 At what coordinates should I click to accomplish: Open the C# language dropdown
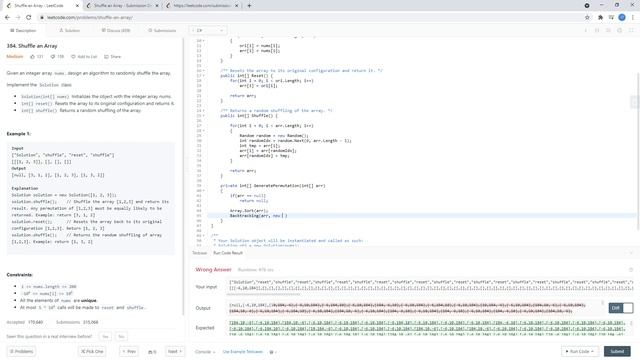click(208, 31)
